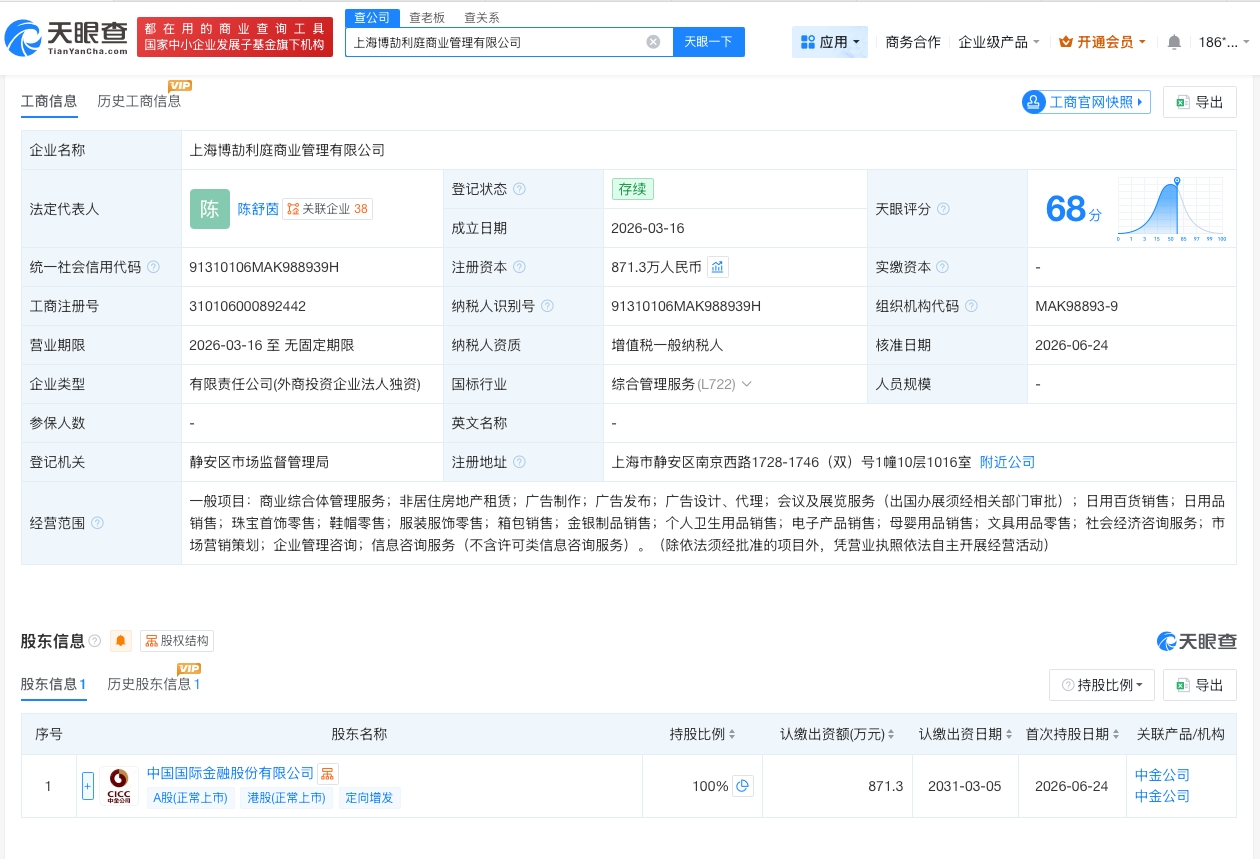Select registration number 310106000892442

247,306
